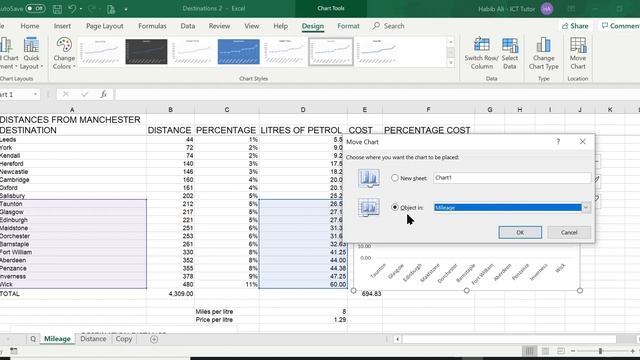Screen dimensions: 640x360
Task: Switch to the Distance sheet tab
Action: coord(93,339)
